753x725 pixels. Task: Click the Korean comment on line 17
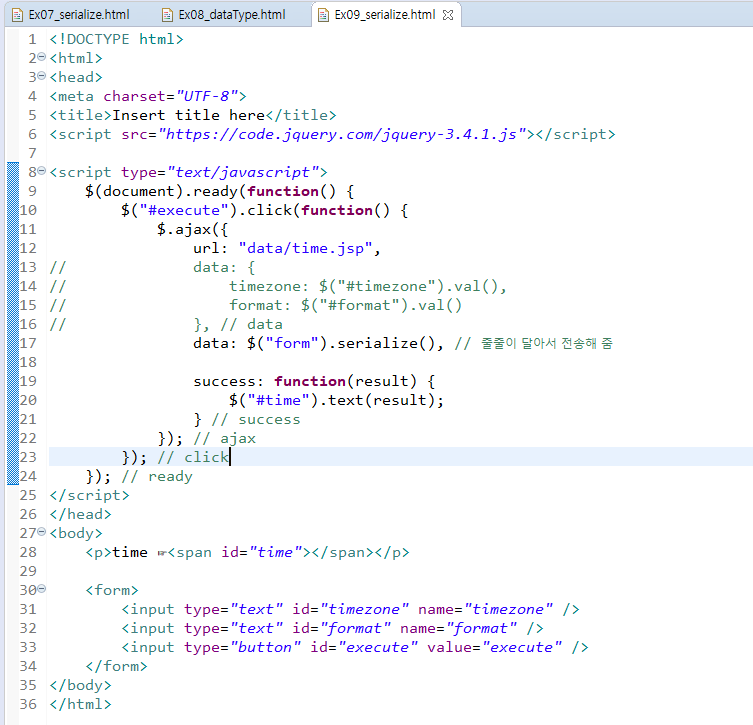click(x=534, y=343)
